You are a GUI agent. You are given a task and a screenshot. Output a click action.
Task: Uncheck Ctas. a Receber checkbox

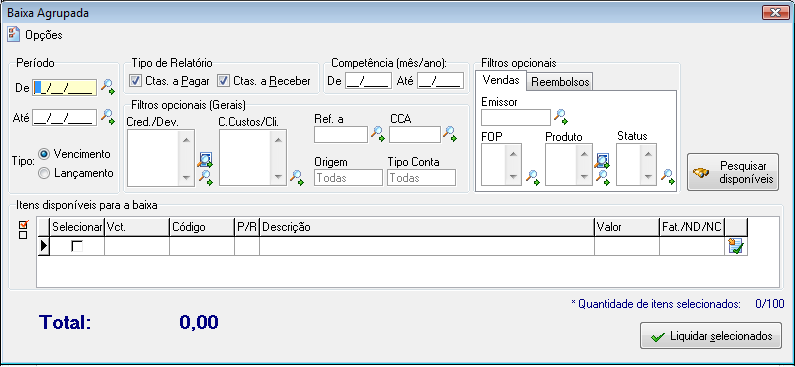(224, 81)
